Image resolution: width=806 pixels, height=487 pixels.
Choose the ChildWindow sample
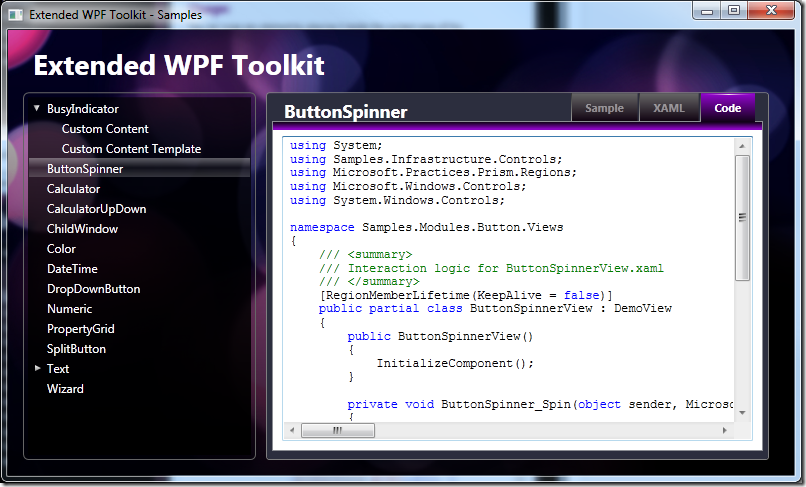pos(82,229)
